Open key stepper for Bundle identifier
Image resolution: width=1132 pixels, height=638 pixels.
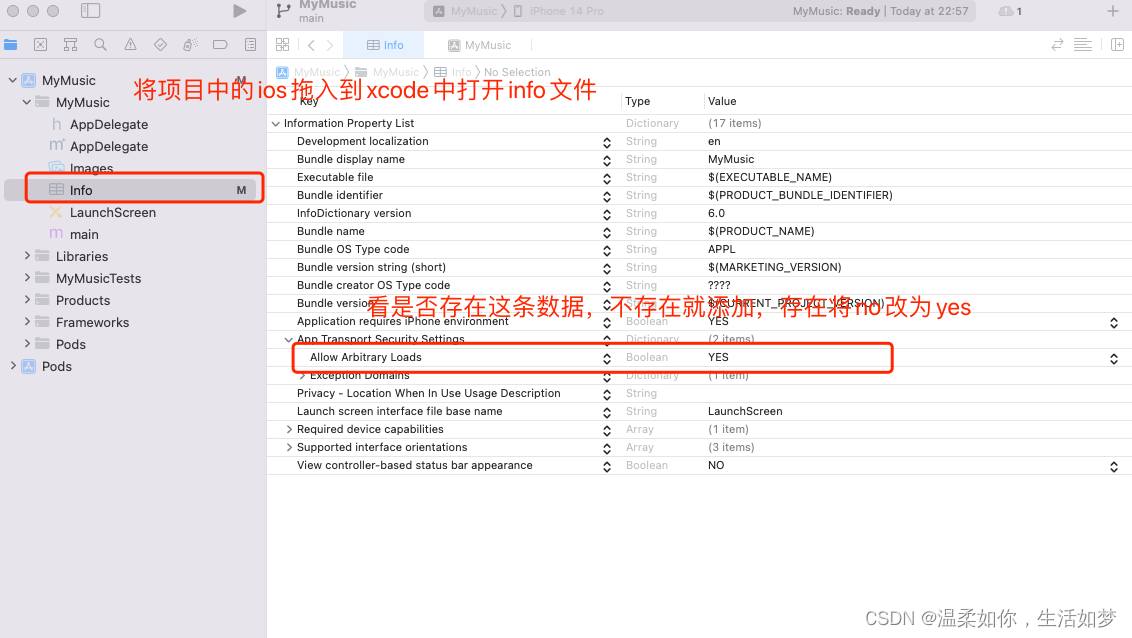pyautogui.click(x=606, y=196)
